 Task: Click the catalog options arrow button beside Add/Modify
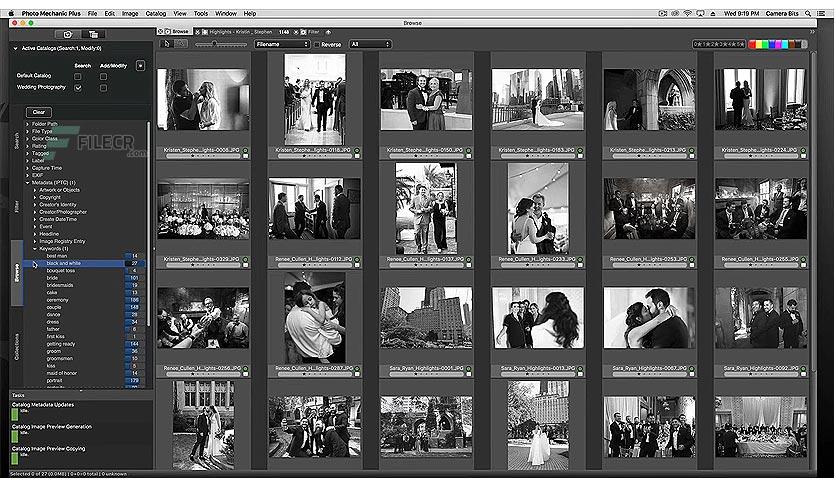pos(140,66)
